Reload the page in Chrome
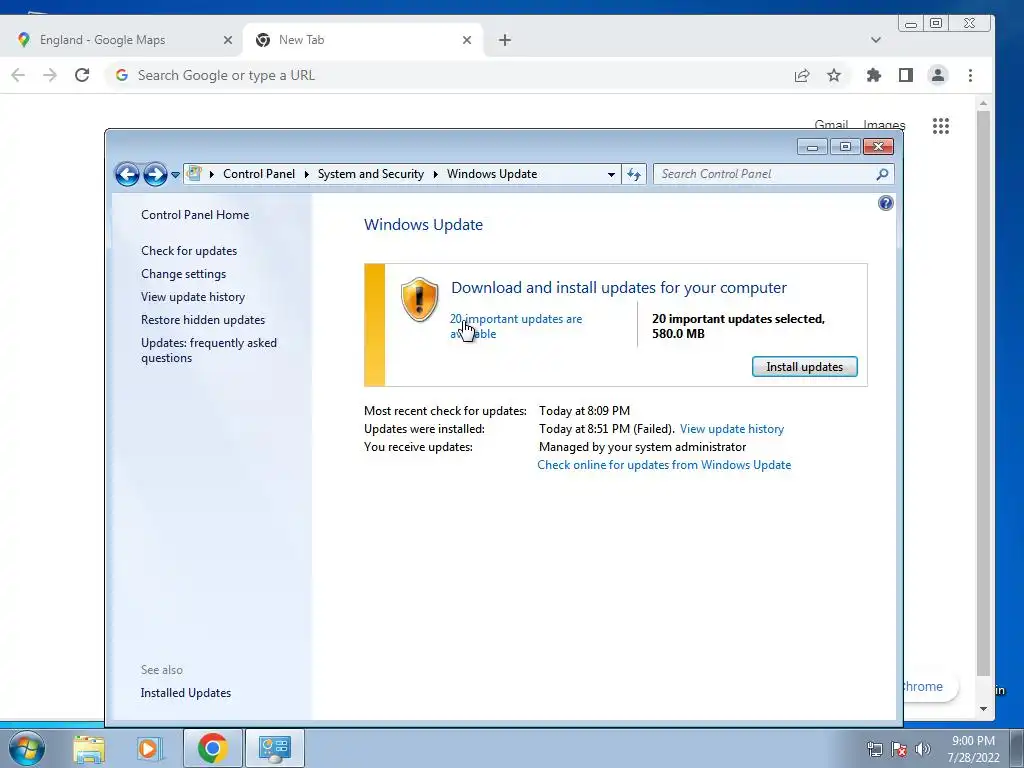 (82, 75)
